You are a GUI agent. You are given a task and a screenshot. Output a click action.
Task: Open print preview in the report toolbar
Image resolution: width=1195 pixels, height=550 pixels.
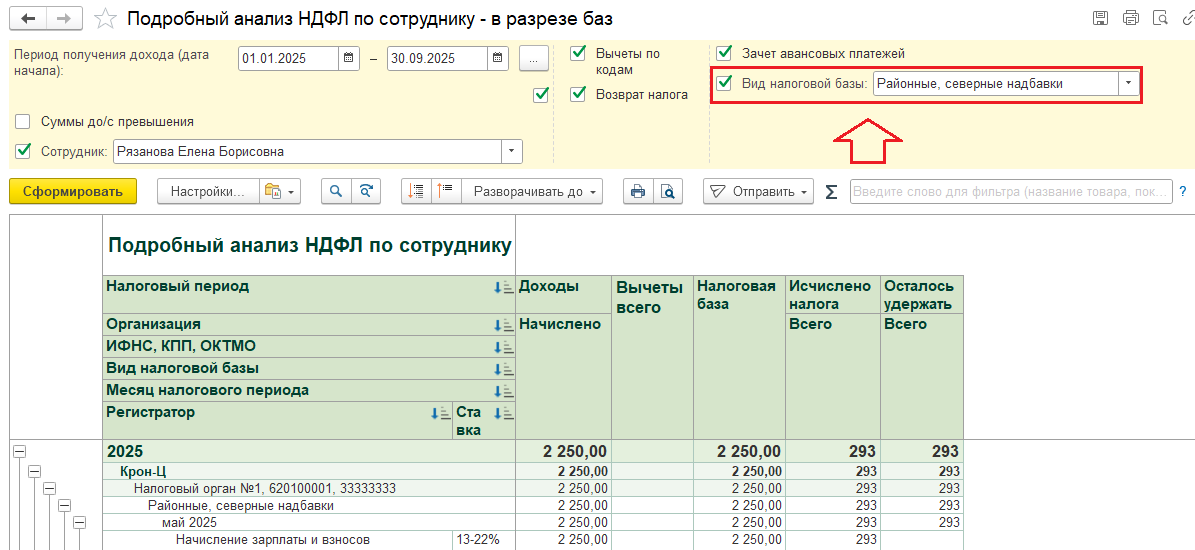[667, 192]
